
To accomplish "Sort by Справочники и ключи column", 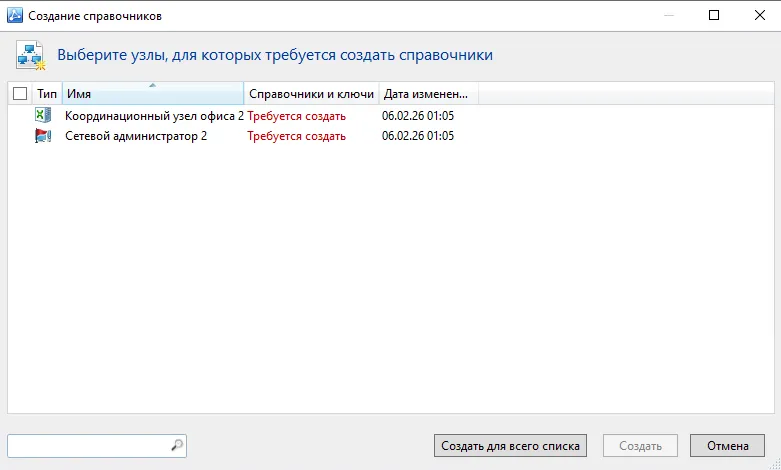I will tap(311, 94).
